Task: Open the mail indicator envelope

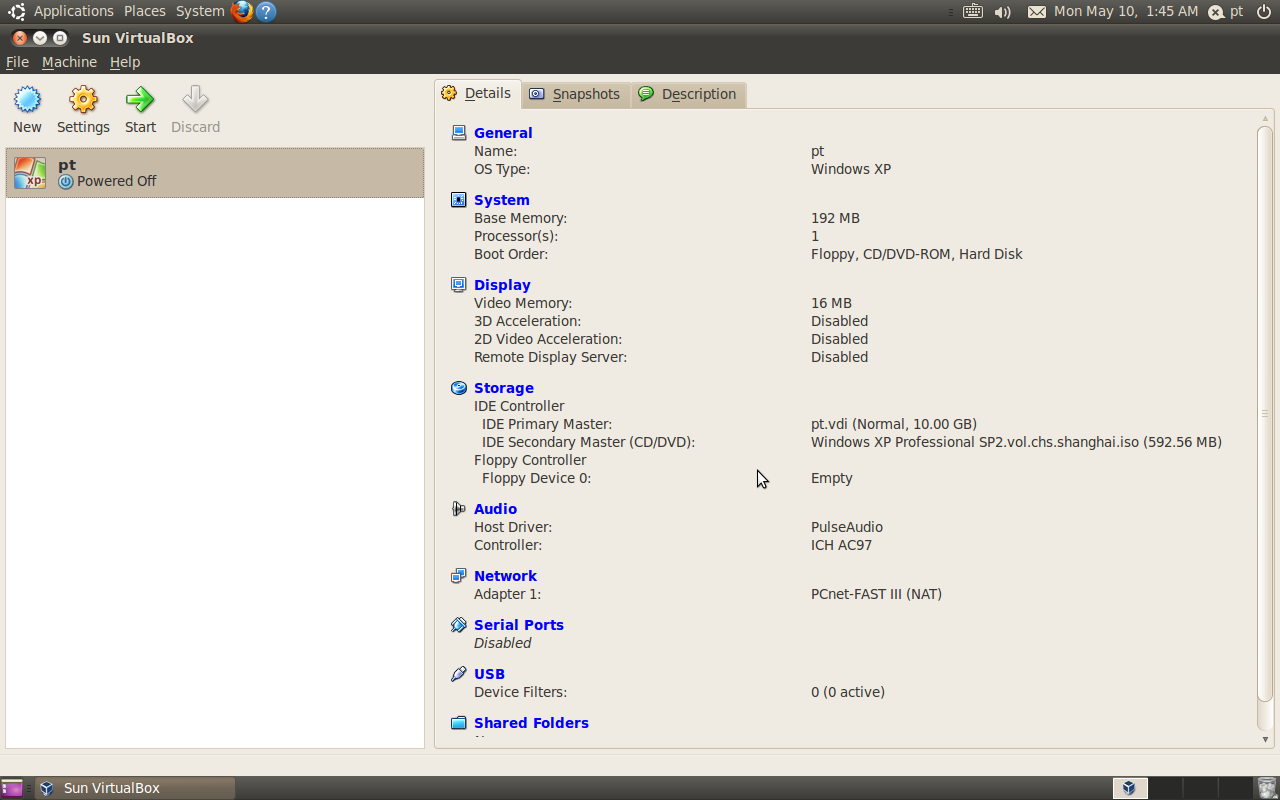Action: pos(1037,12)
